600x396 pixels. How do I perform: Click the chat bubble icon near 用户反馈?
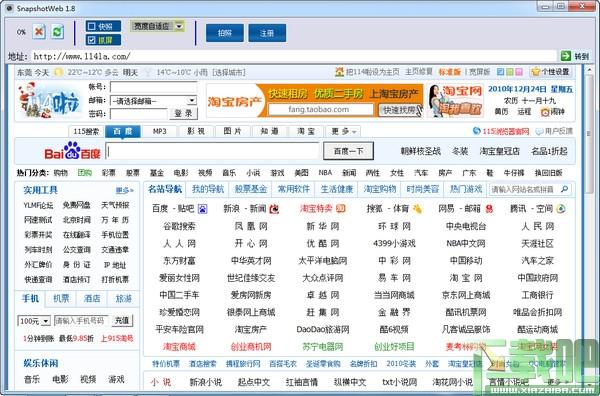tap(539, 132)
